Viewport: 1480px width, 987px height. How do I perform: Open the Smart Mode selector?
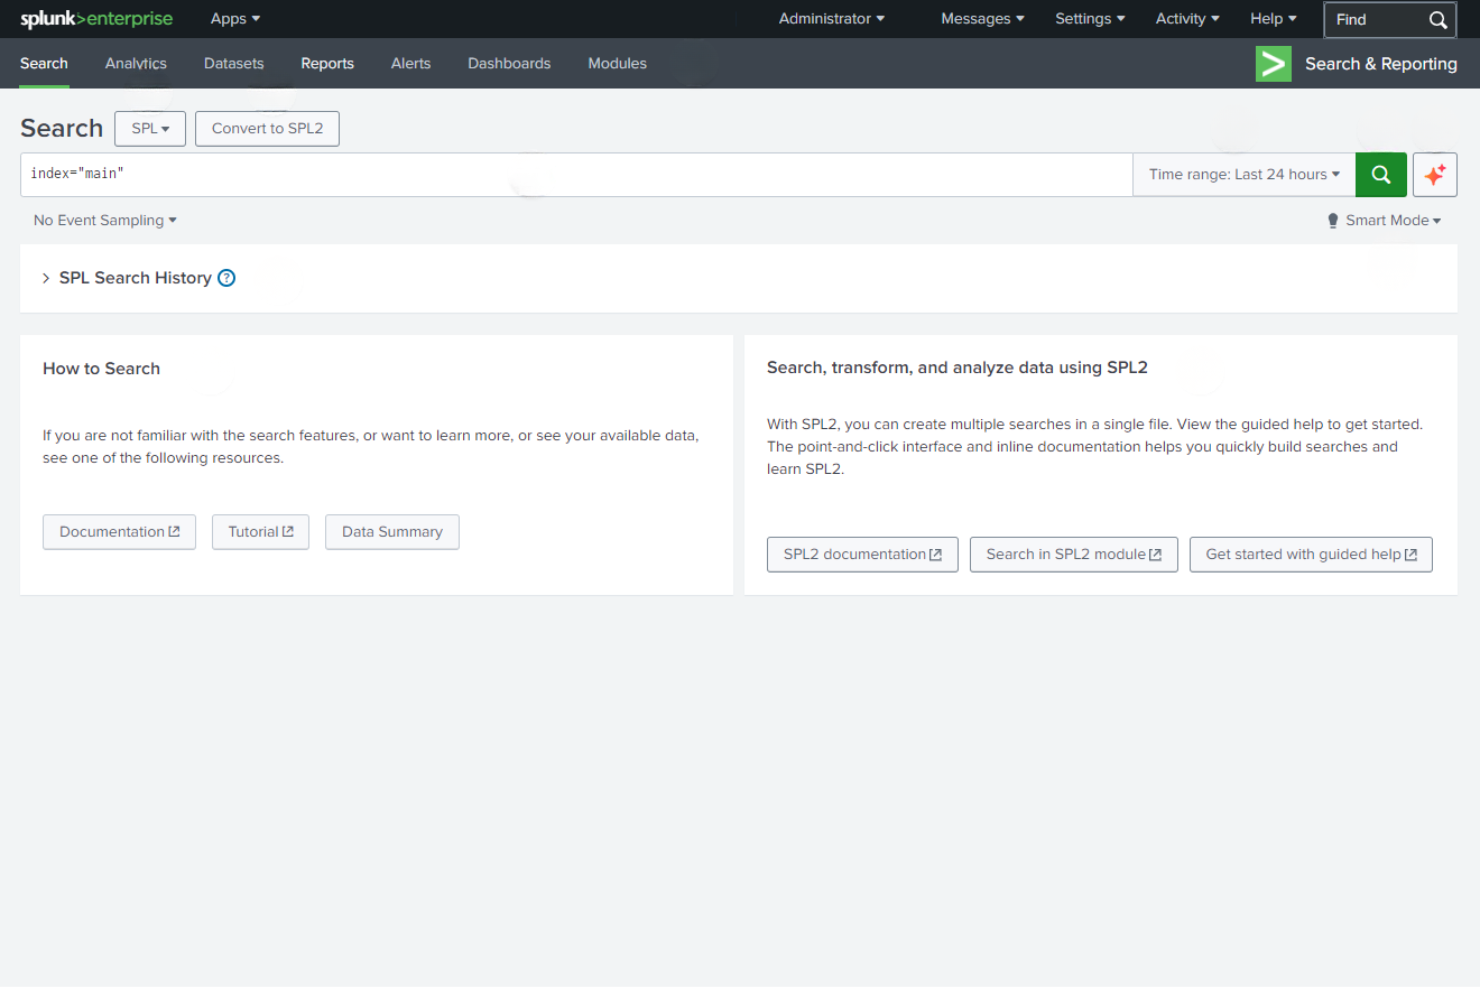(1389, 220)
